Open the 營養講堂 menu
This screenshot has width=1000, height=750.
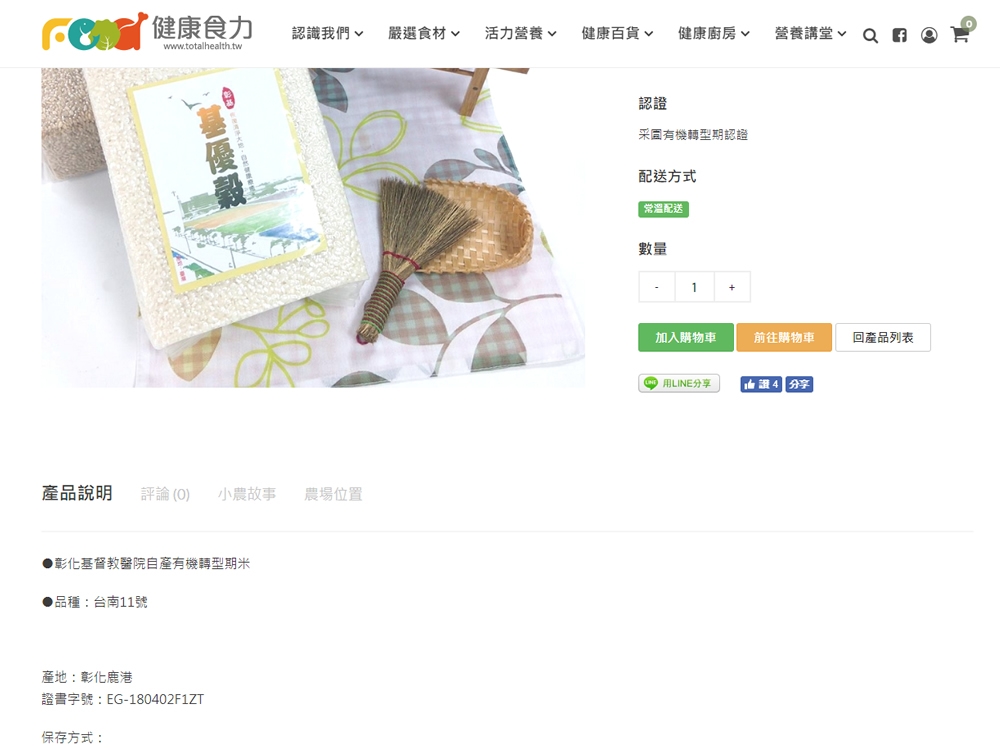pyautogui.click(x=810, y=33)
